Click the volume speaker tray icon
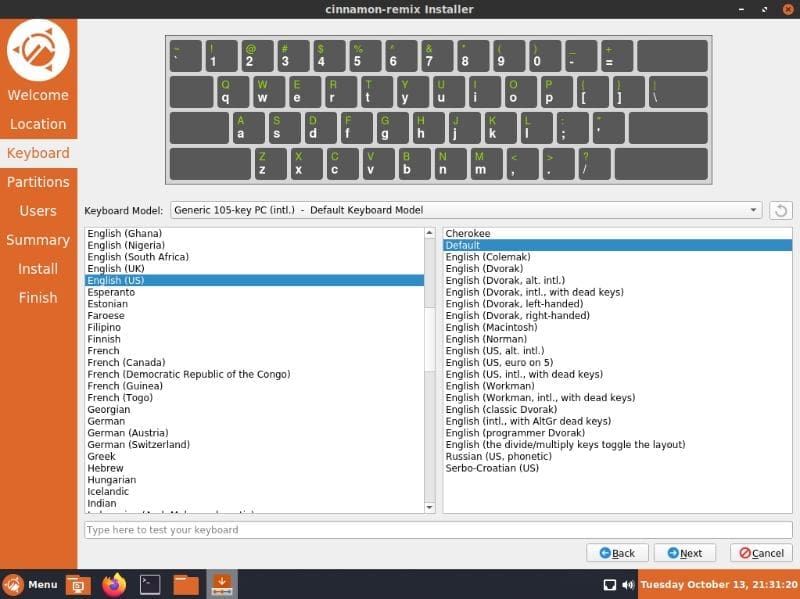800x599 pixels. point(628,585)
